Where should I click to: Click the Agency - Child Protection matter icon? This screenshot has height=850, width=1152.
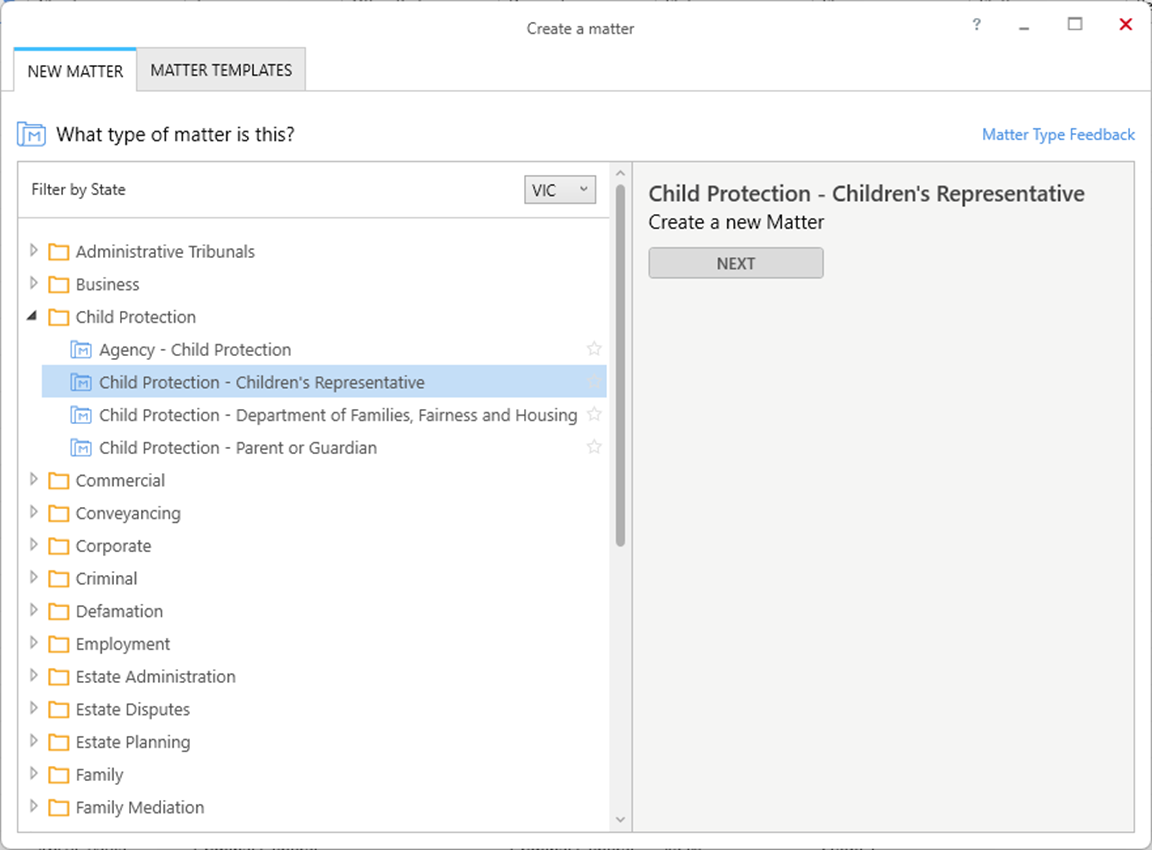pyautogui.click(x=81, y=350)
